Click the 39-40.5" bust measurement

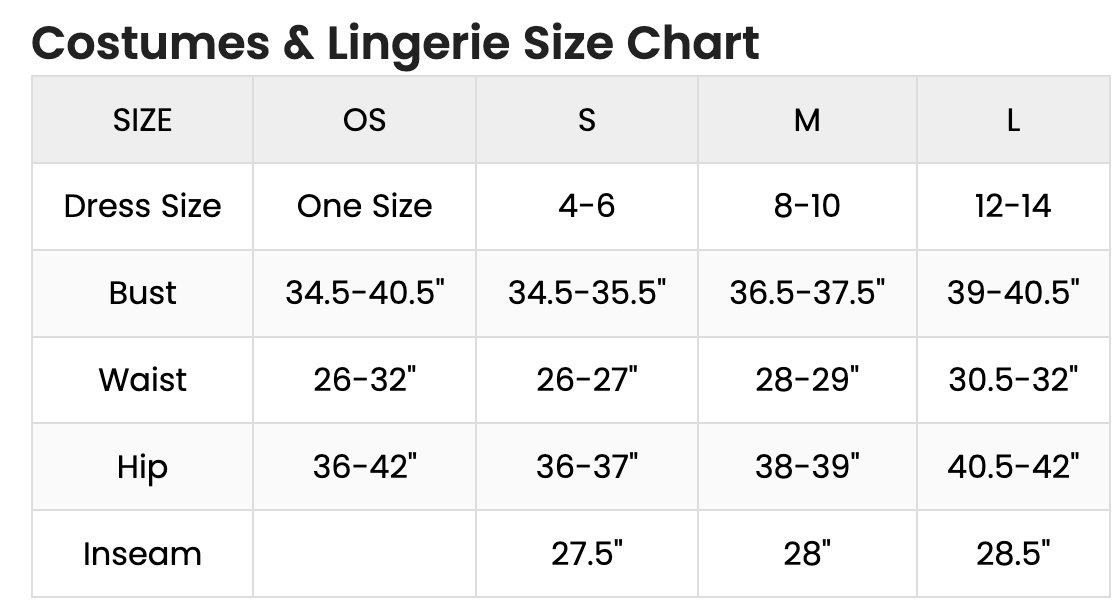(x=1013, y=293)
